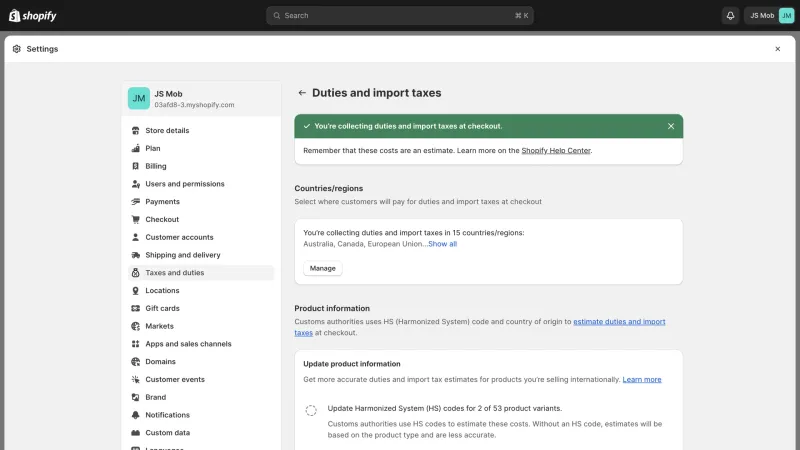Click the 03afd8-3.myshopify.com store URL text
Image resolution: width=800 pixels, height=450 pixels.
(x=194, y=105)
